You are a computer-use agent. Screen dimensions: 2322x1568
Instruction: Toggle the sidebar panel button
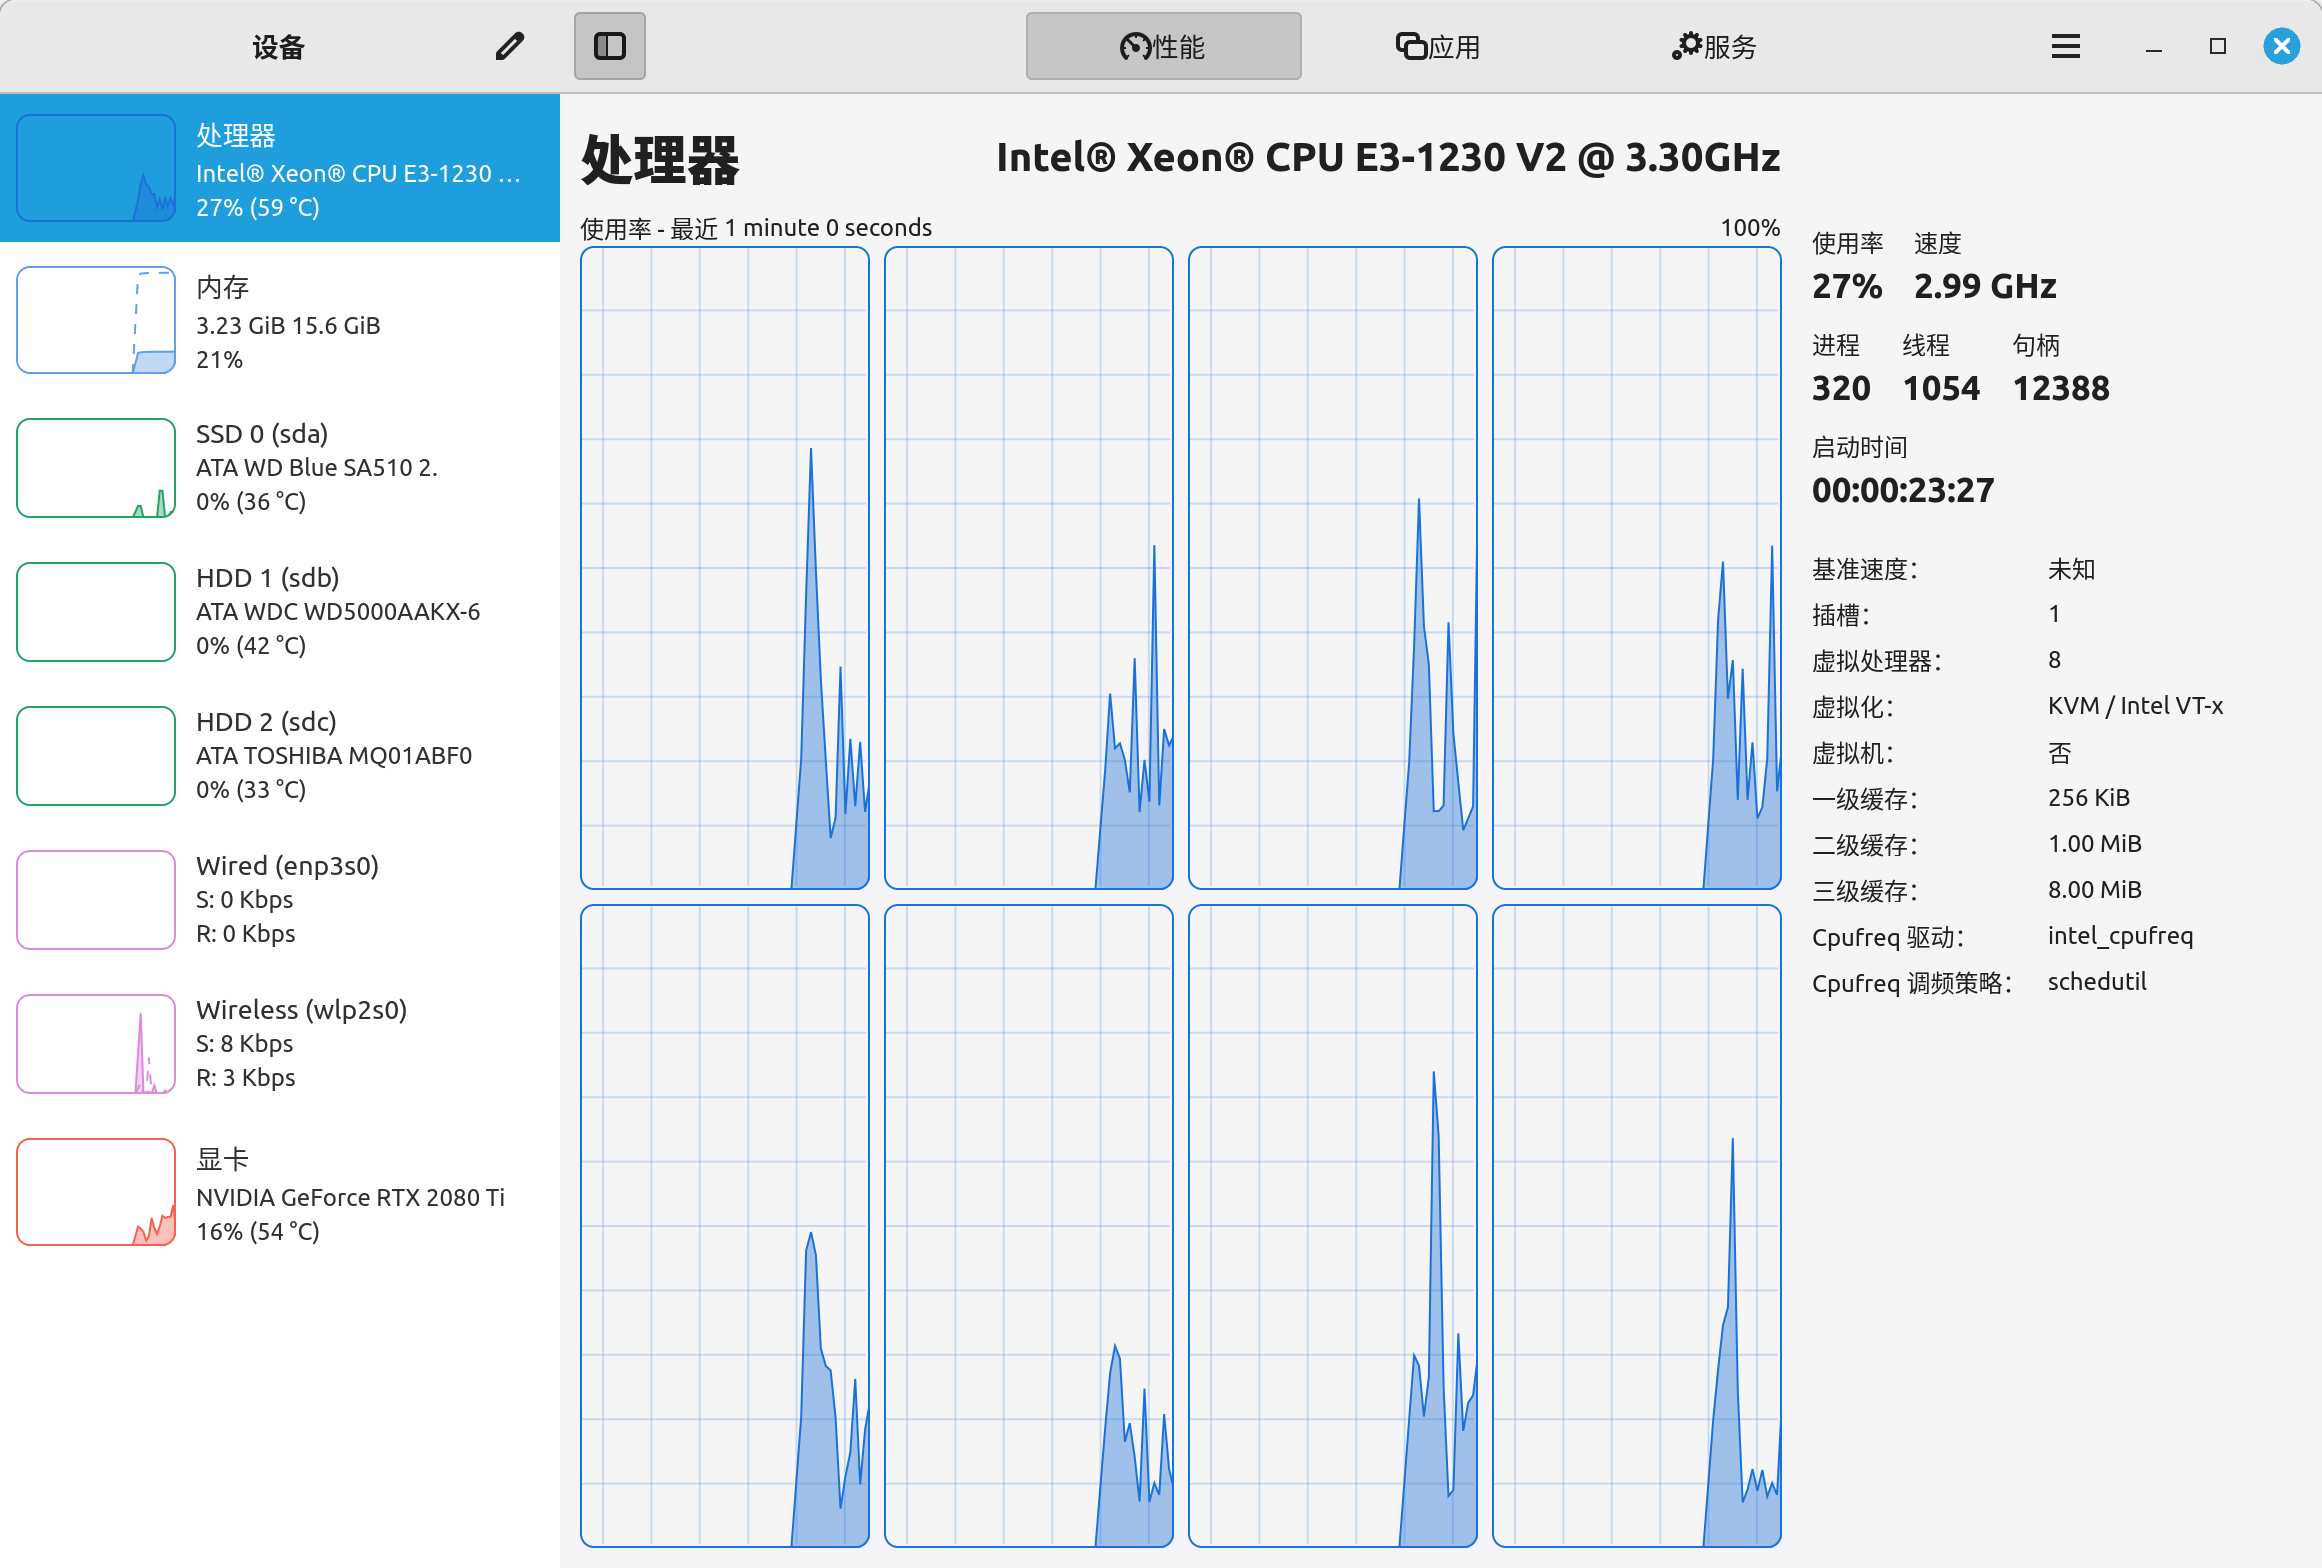point(609,46)
